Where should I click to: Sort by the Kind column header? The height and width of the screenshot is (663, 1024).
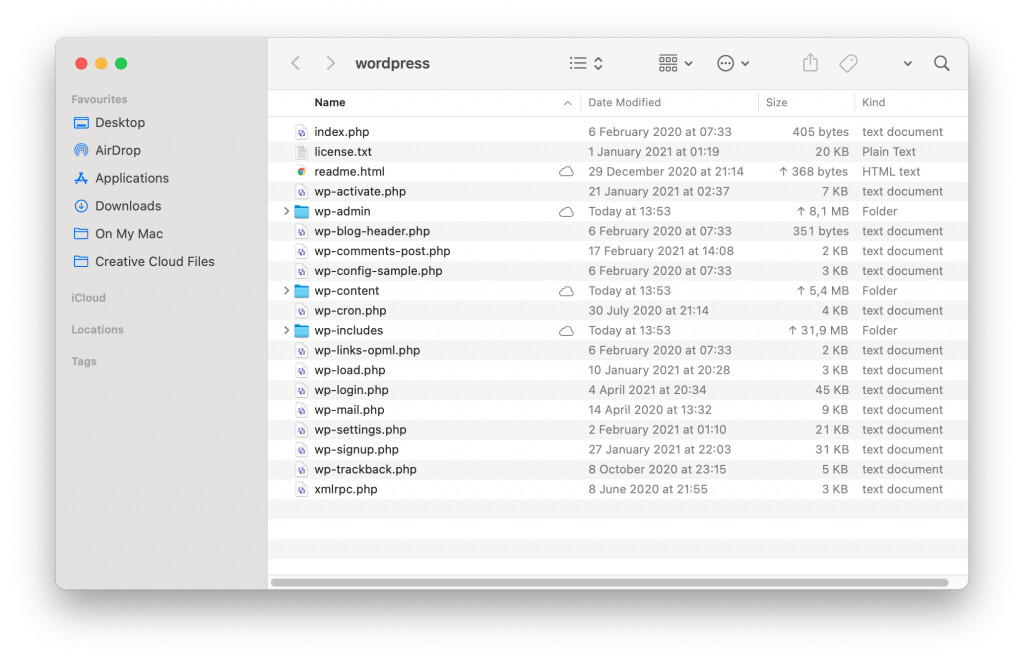(x=873, y=103)
